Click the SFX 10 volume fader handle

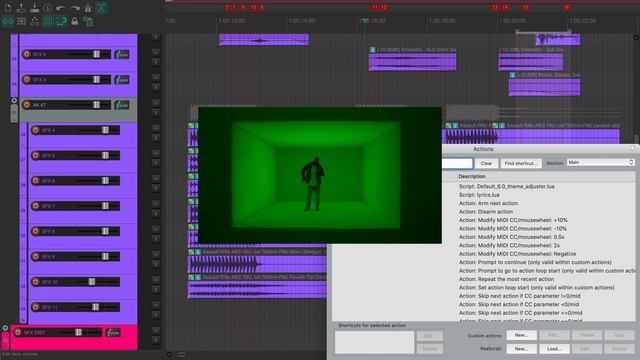click(92, 282)
